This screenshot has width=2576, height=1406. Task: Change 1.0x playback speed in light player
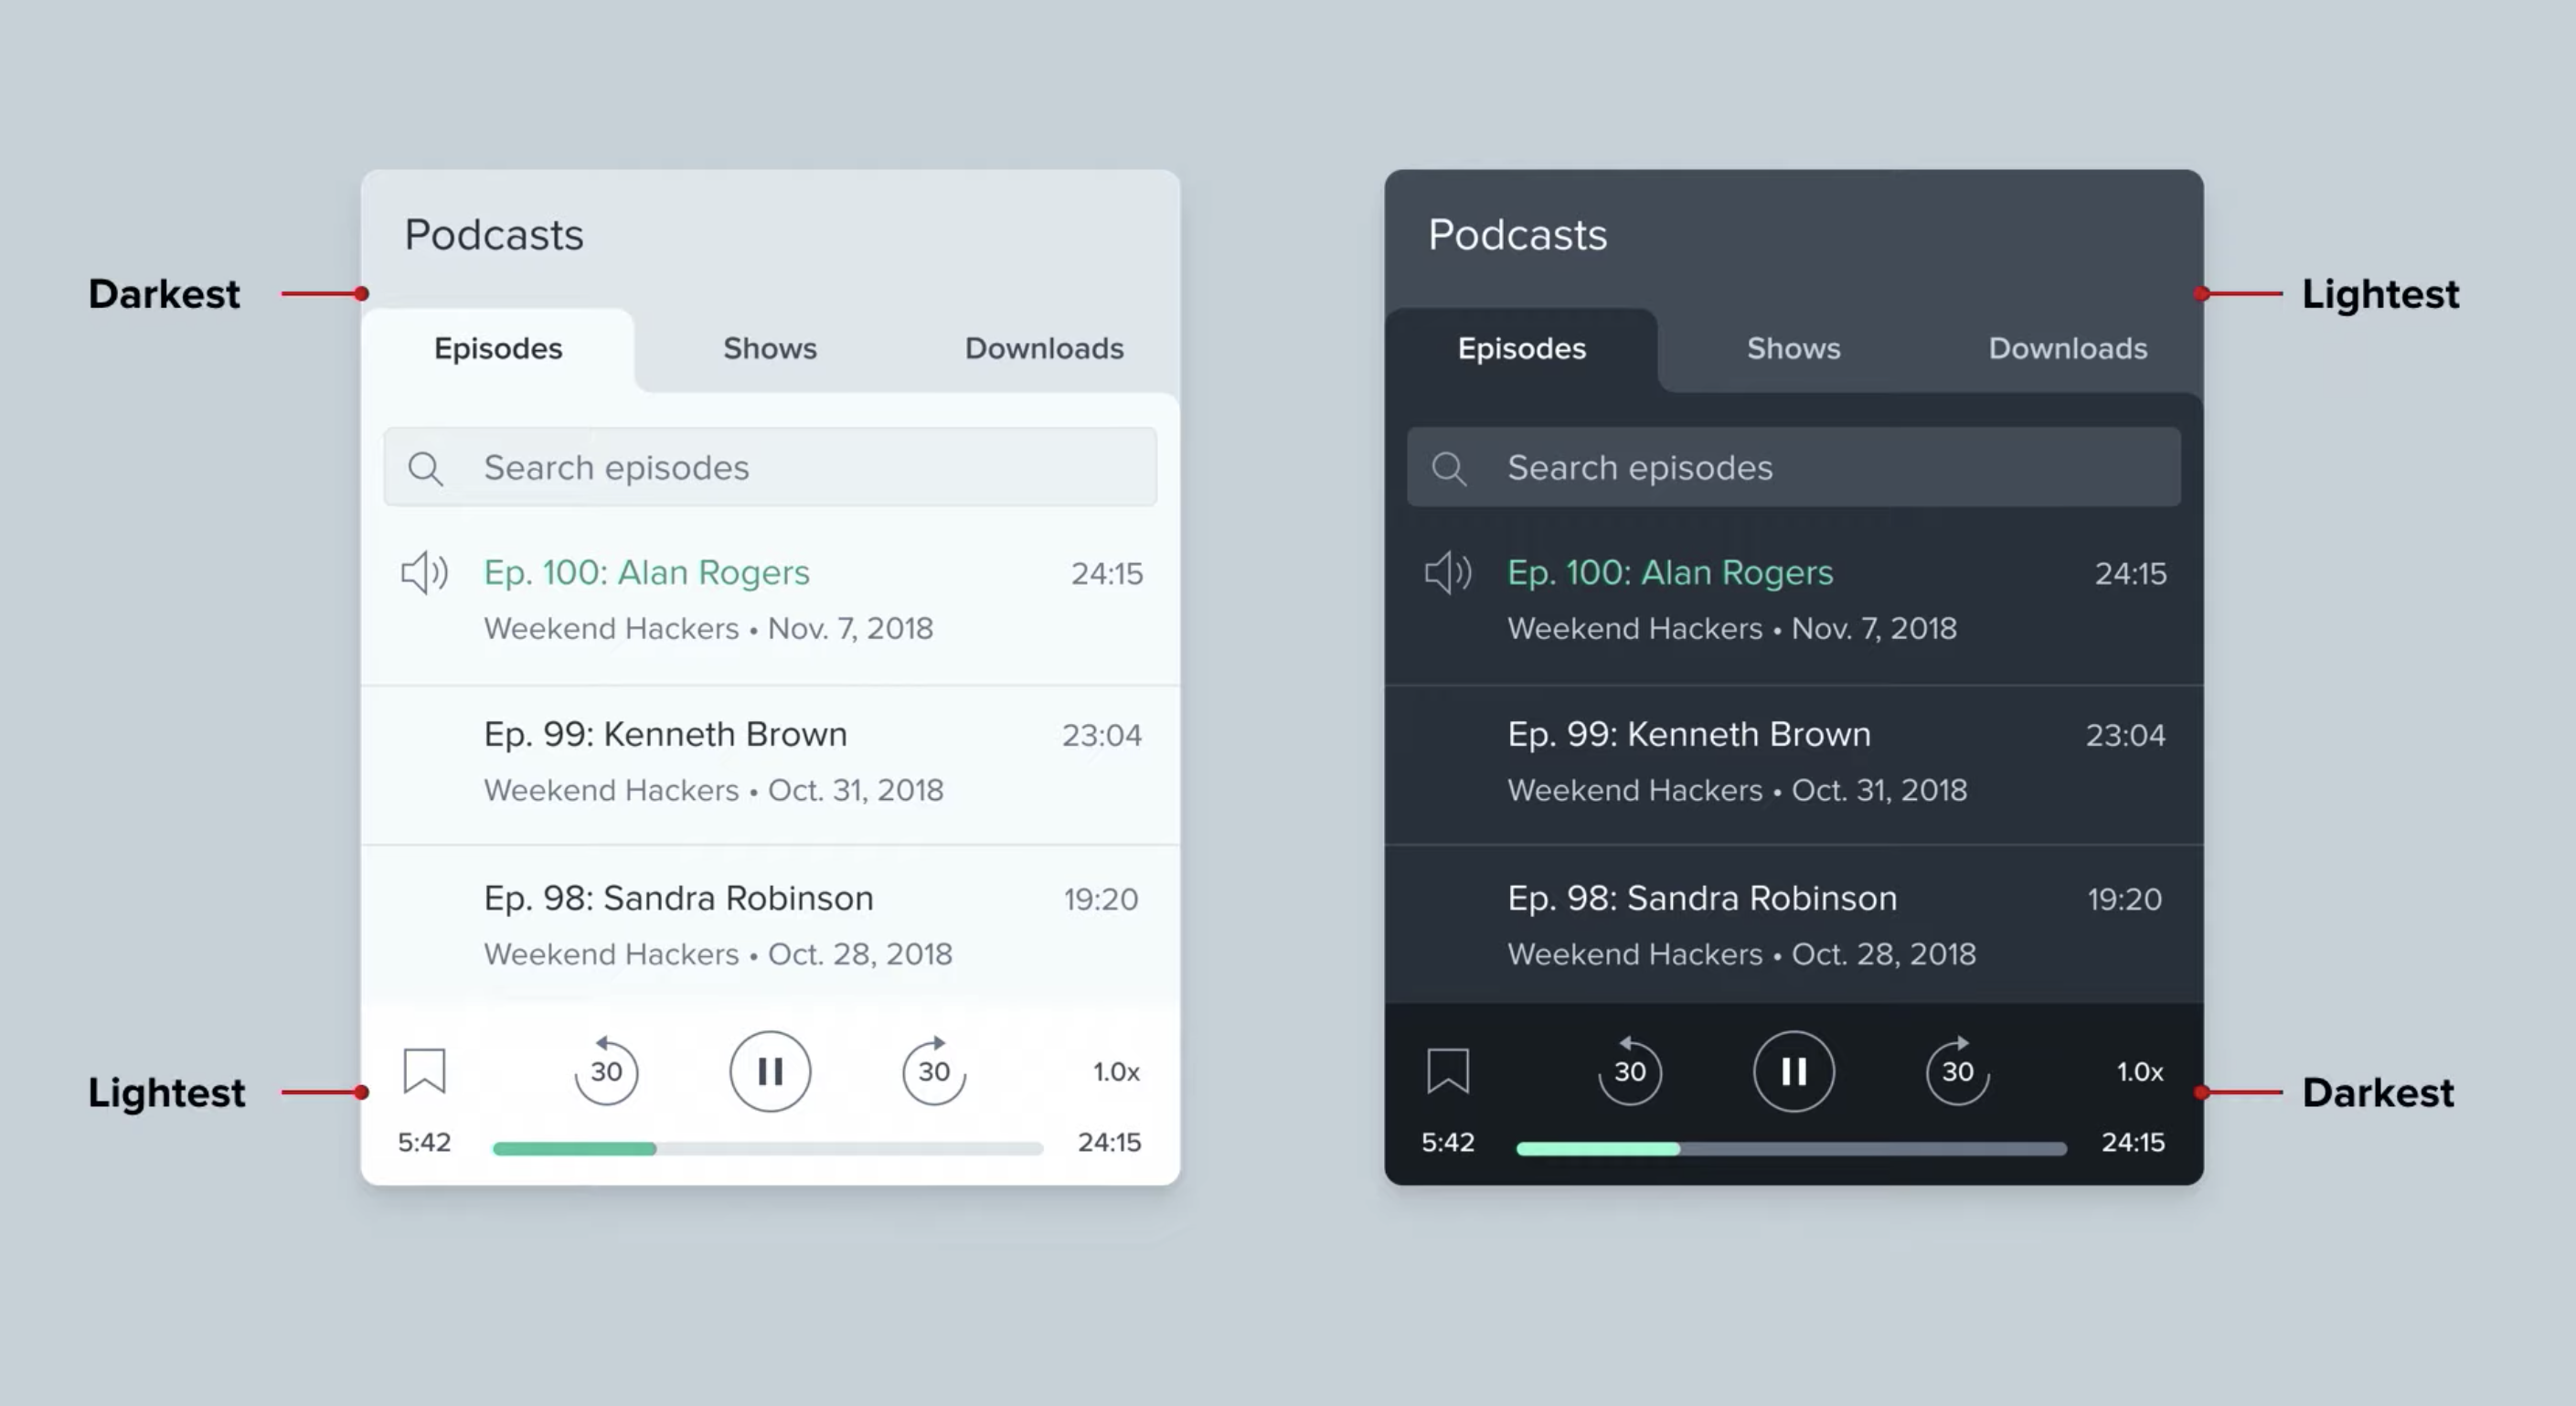click(1116, 1072)
